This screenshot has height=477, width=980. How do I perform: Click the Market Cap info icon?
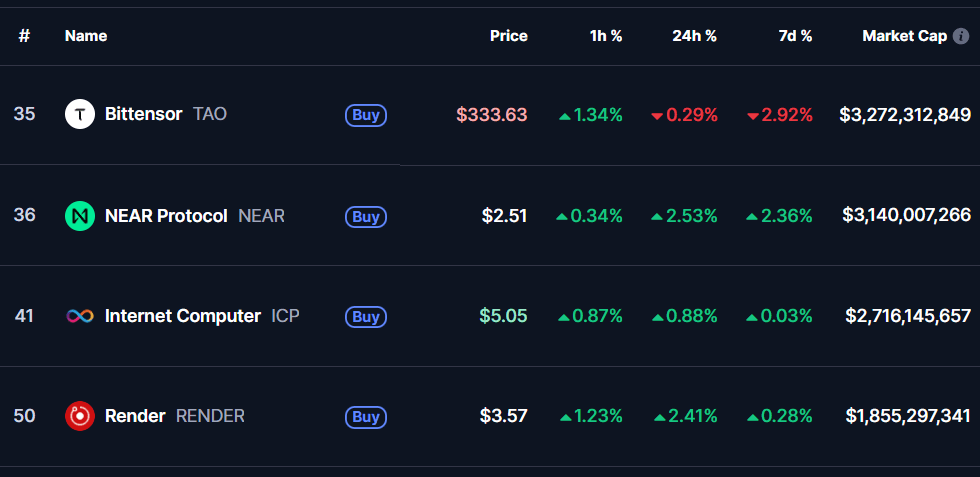coord(961,36)
